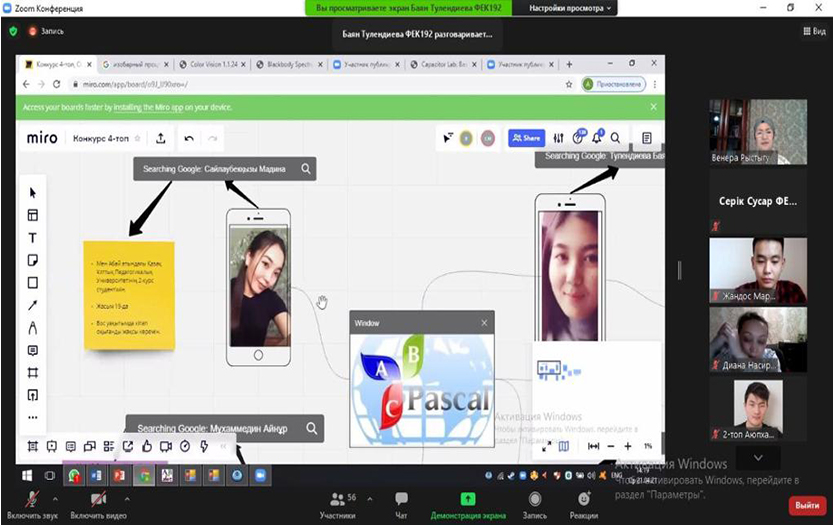Switch to Color Vision browser tab
This screenshot has width=833, height=525.
[213, 64]
